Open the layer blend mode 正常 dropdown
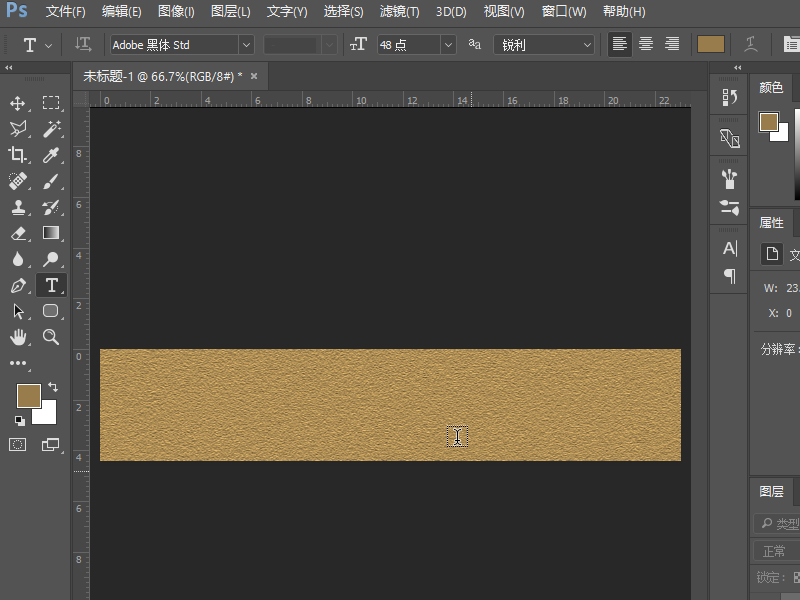 tap(777, 551)
